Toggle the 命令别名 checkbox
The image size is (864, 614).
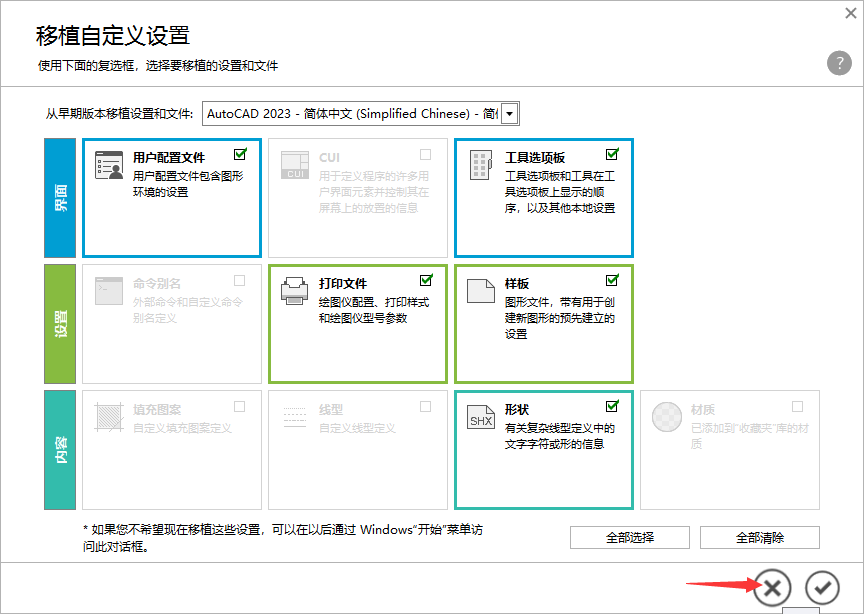(x=240, y=281)
